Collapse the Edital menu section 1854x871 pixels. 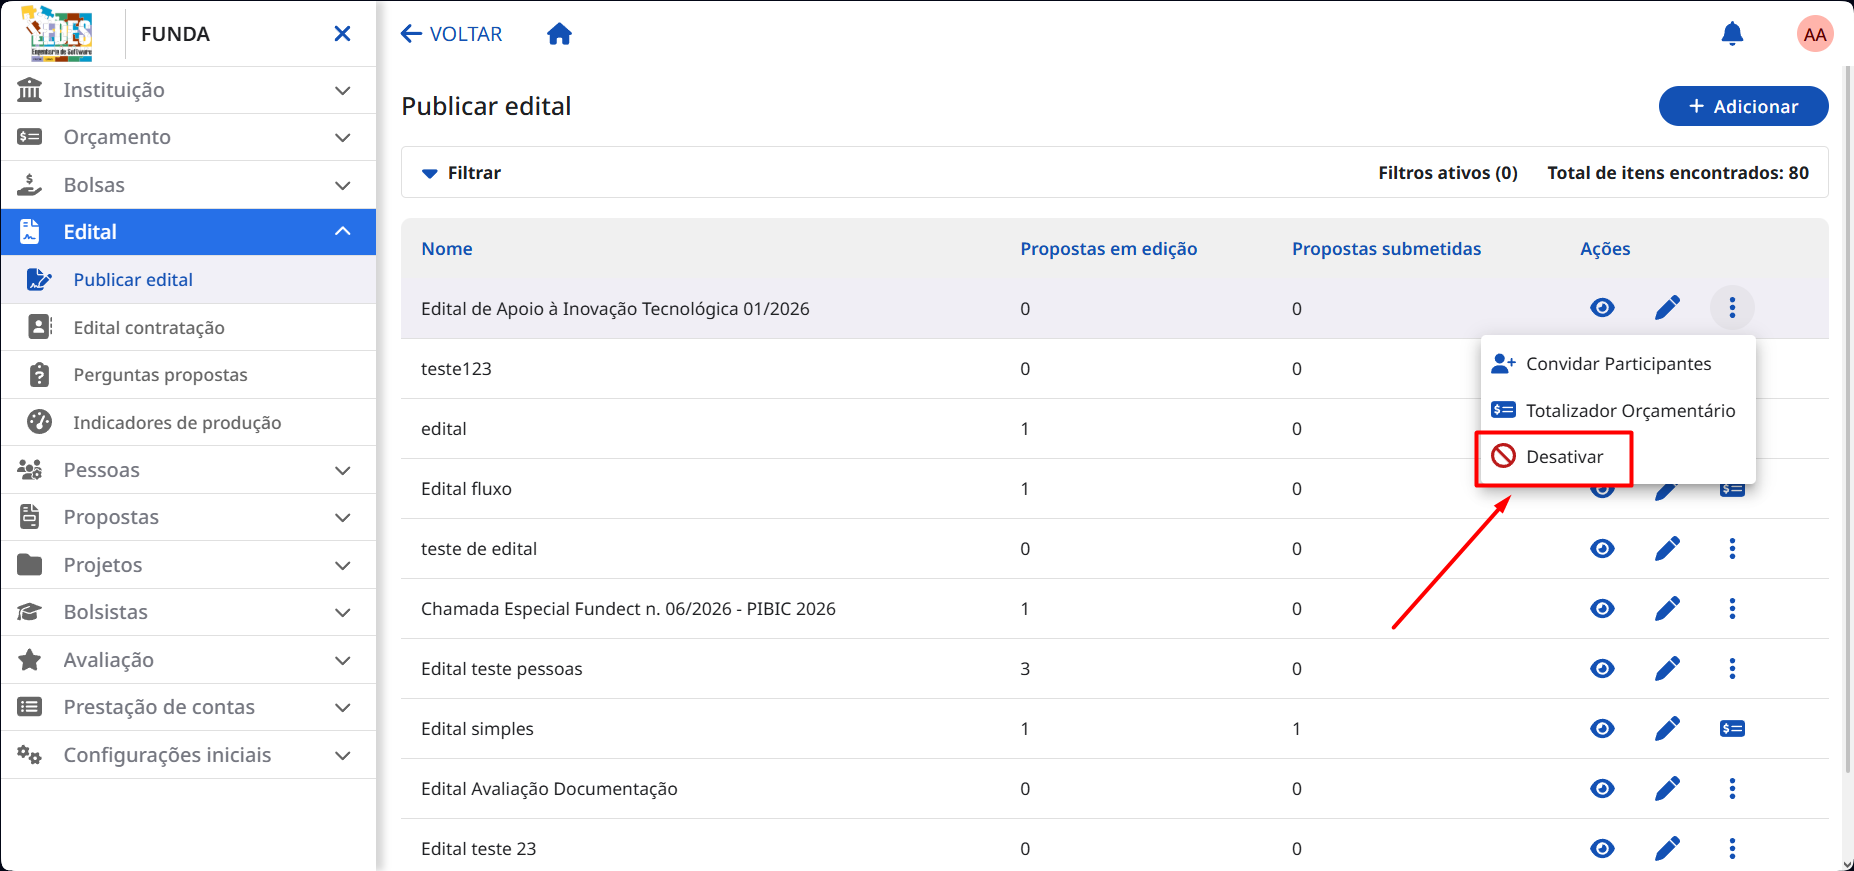pyautogui.click(x=189, y=232)
